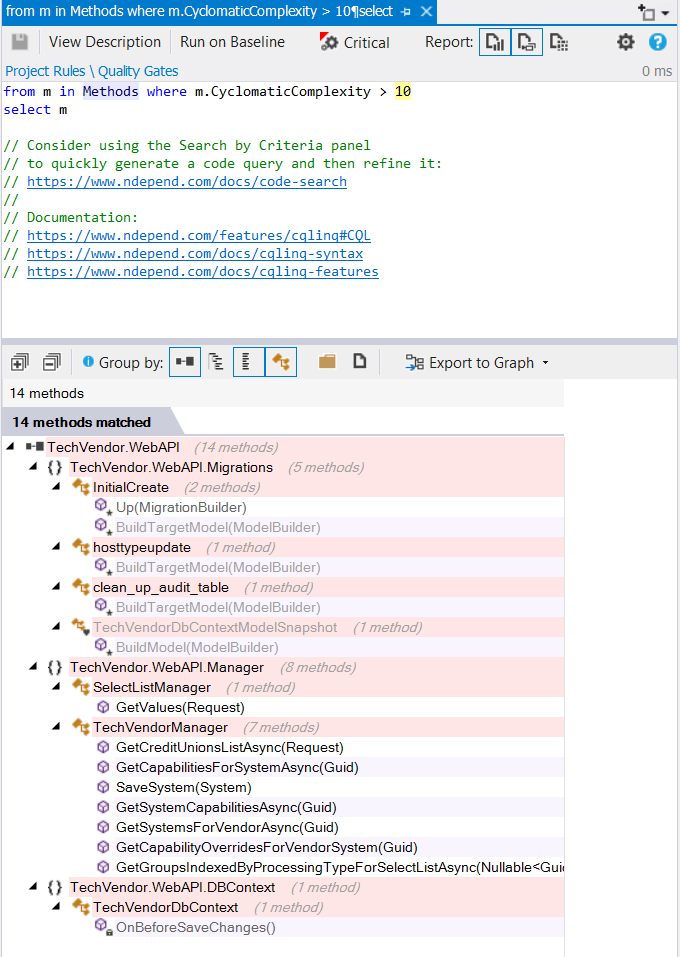Image resolution: width=680 pixels, height=957 pixels.
Task: Click Up(MigrationBuilder) method cube icon
Action: click(103, 507)
